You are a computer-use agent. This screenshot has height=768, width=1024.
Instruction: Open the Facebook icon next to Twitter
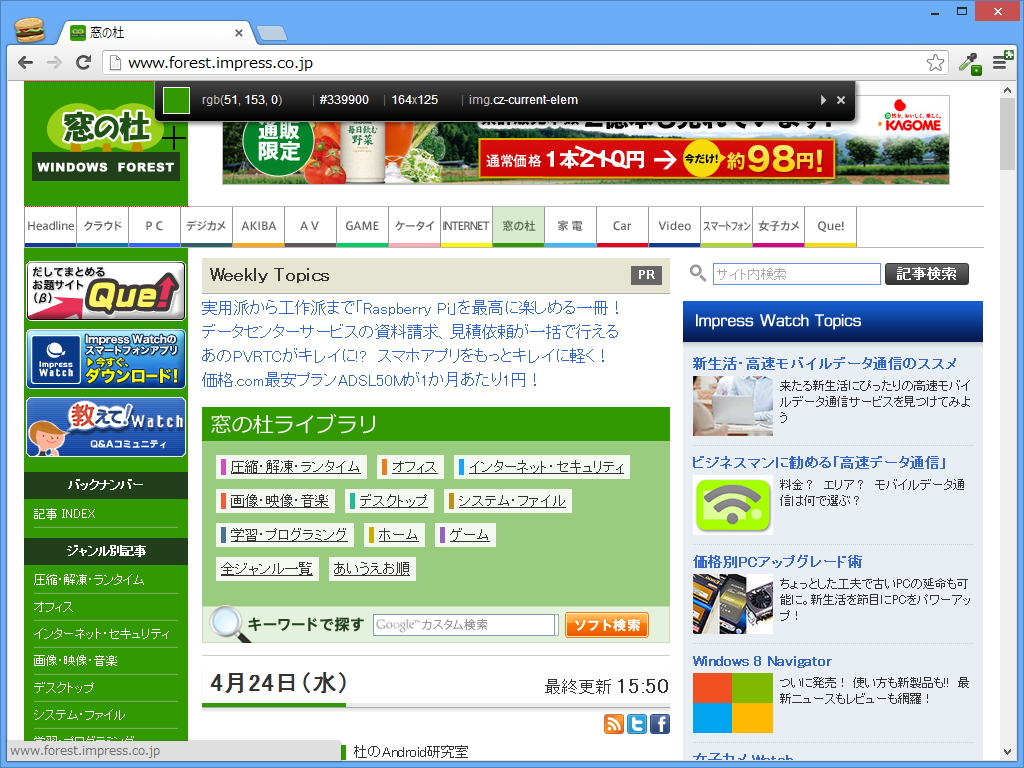[660, 724]
